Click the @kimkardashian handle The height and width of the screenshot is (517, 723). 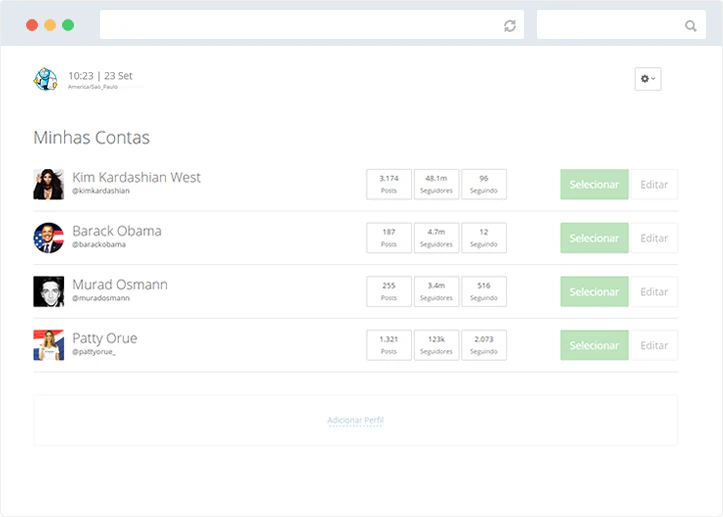coord(101,191)
